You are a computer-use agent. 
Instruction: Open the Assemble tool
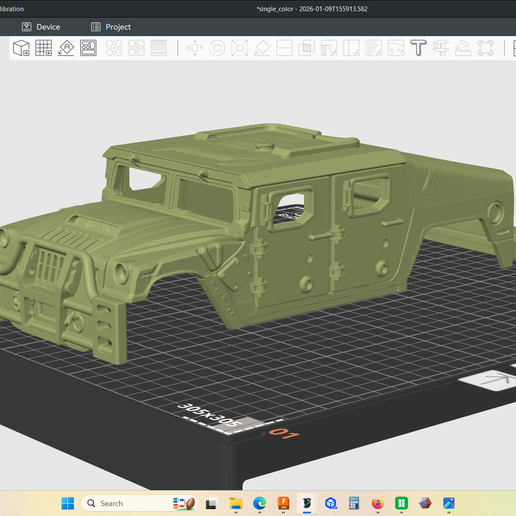463,48
